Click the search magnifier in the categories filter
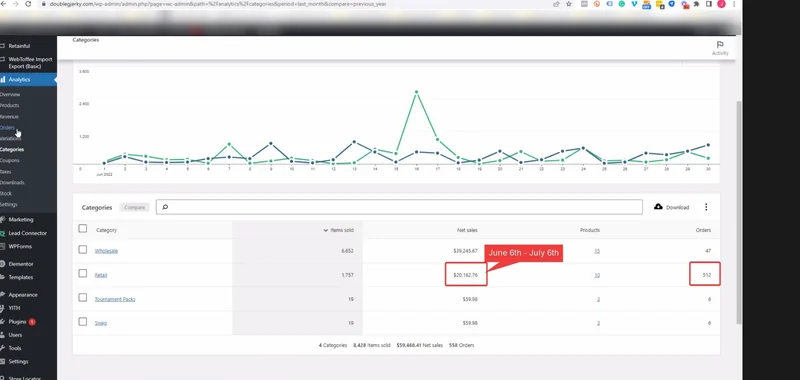The width and height of the screenshot is (800, 380). (165, 207)
